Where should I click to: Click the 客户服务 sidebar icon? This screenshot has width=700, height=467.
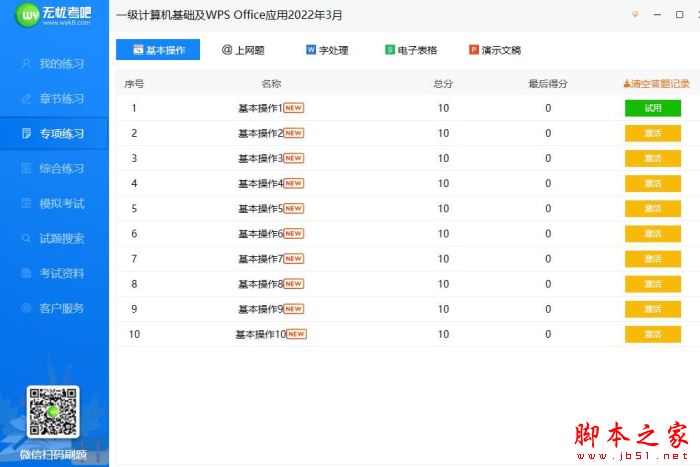26,308
